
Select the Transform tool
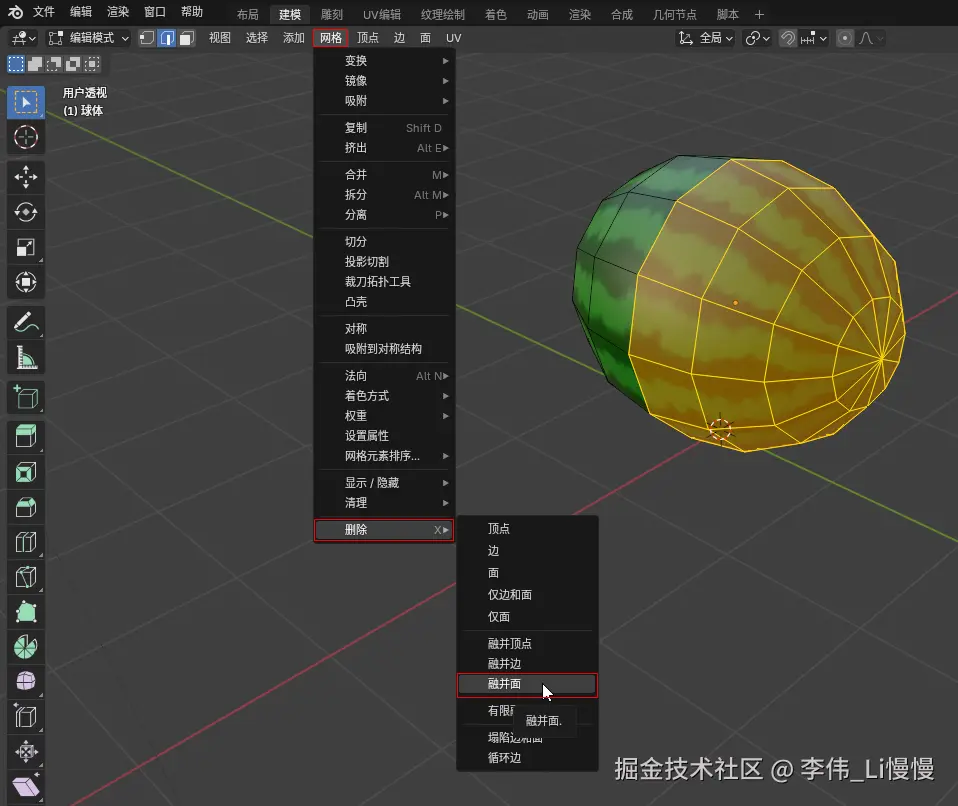pyautogui.click(x=26, y=282)
